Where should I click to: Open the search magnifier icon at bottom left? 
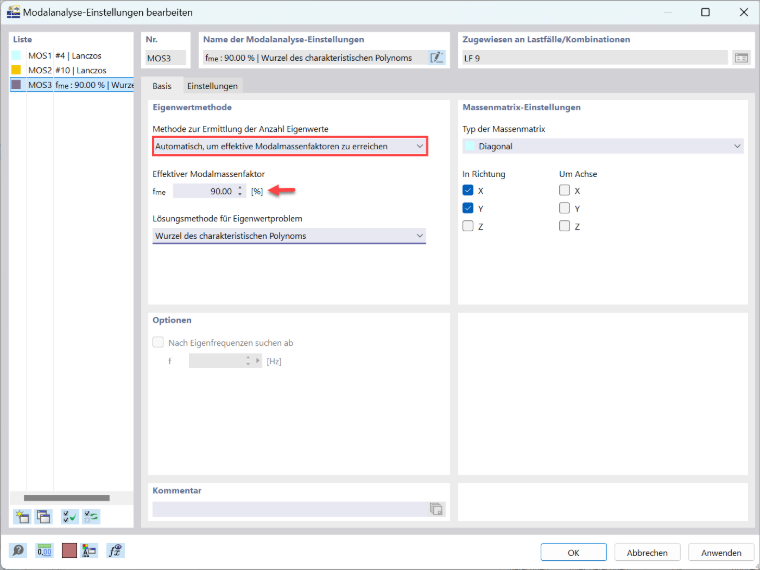[x=18, y=551]
